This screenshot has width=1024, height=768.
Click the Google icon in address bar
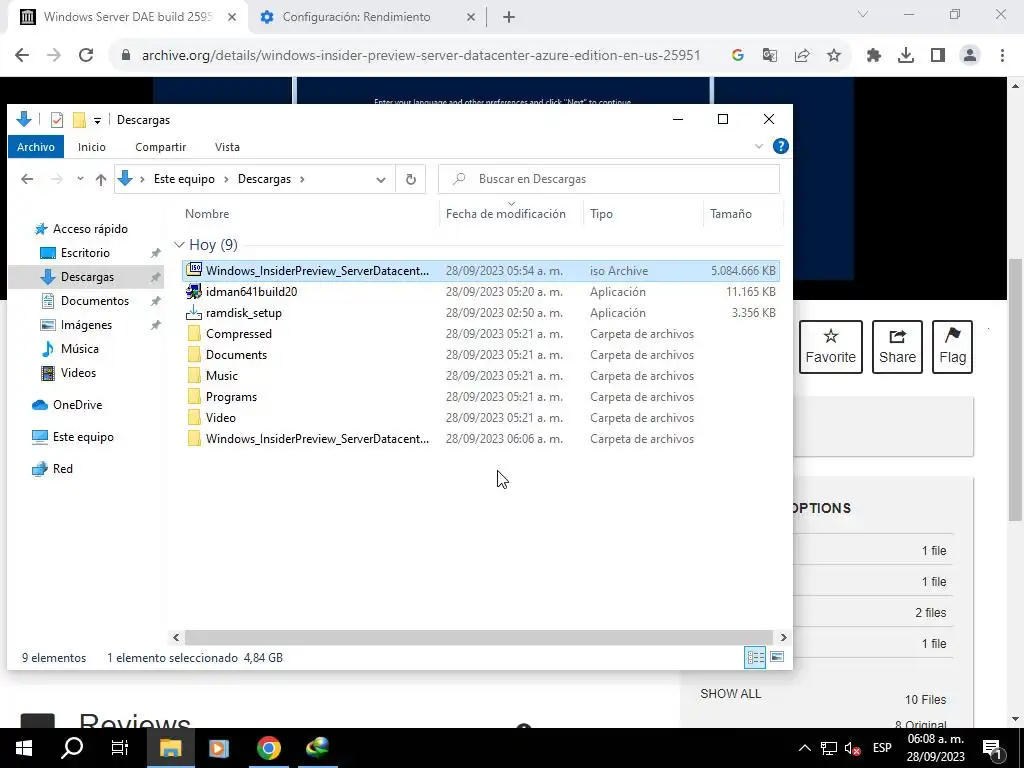click(x=738, y=56)
